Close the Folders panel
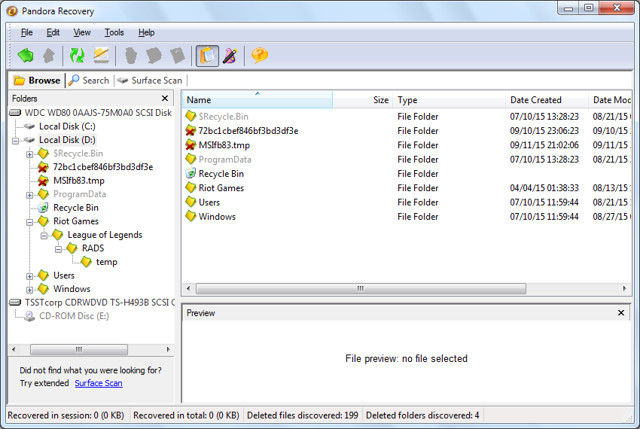 (167, 98)
